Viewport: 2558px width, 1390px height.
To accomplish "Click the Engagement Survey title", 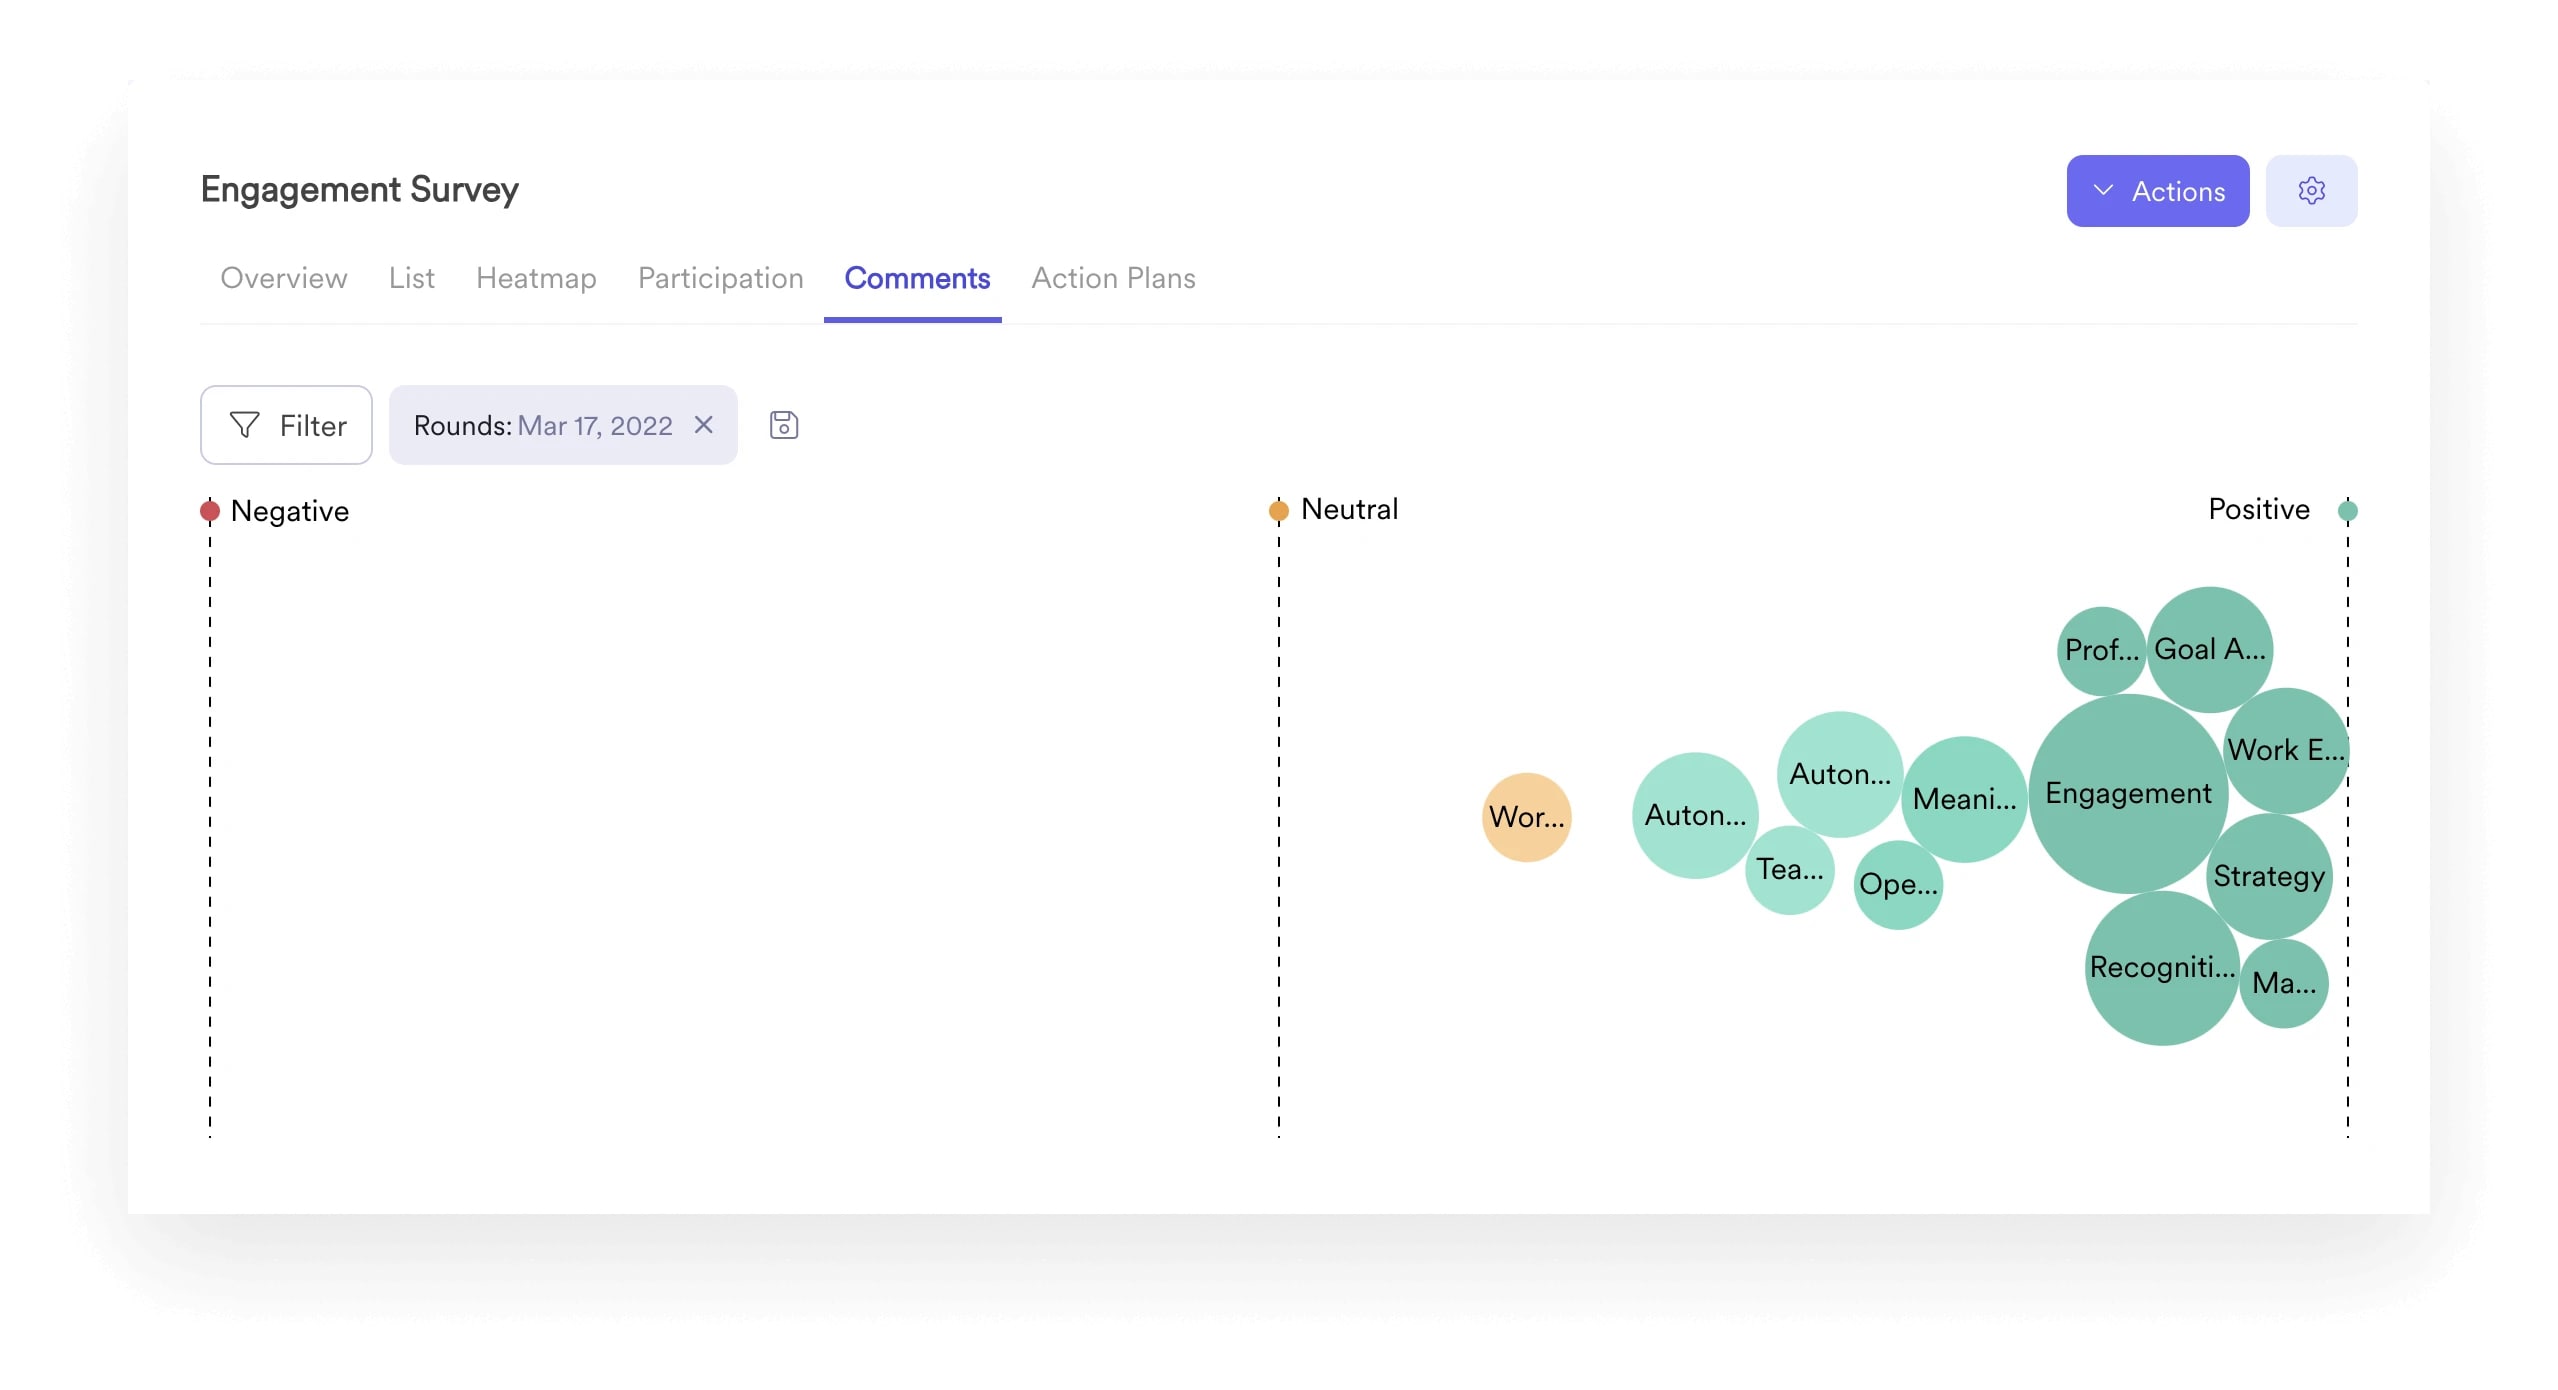I will pyautogui.click(x=360, y=189).
